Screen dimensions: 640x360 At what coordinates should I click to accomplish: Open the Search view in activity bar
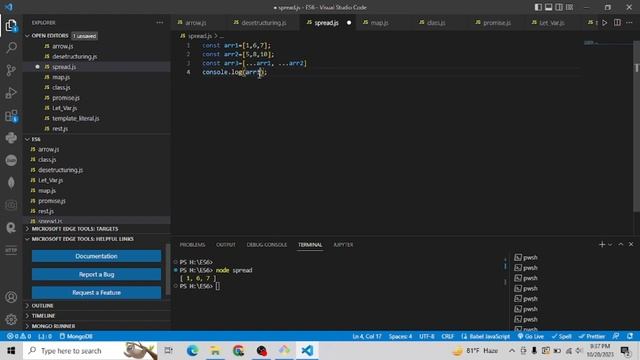click(x=11, y=48)
